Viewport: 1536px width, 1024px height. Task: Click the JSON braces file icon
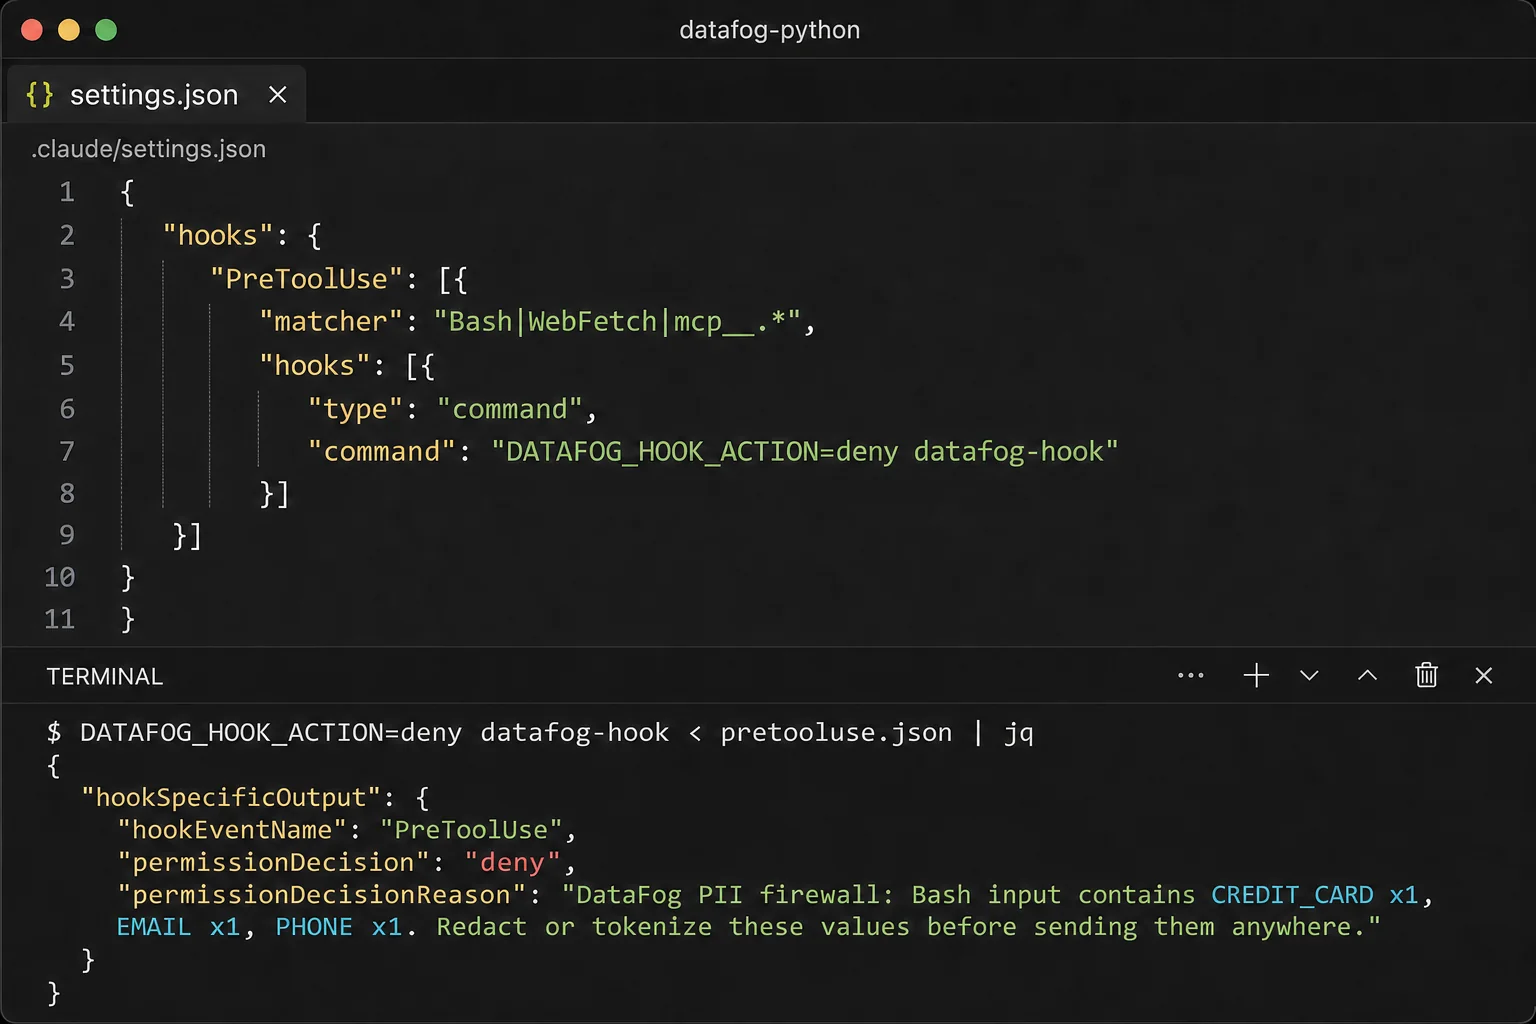point(40,94)
